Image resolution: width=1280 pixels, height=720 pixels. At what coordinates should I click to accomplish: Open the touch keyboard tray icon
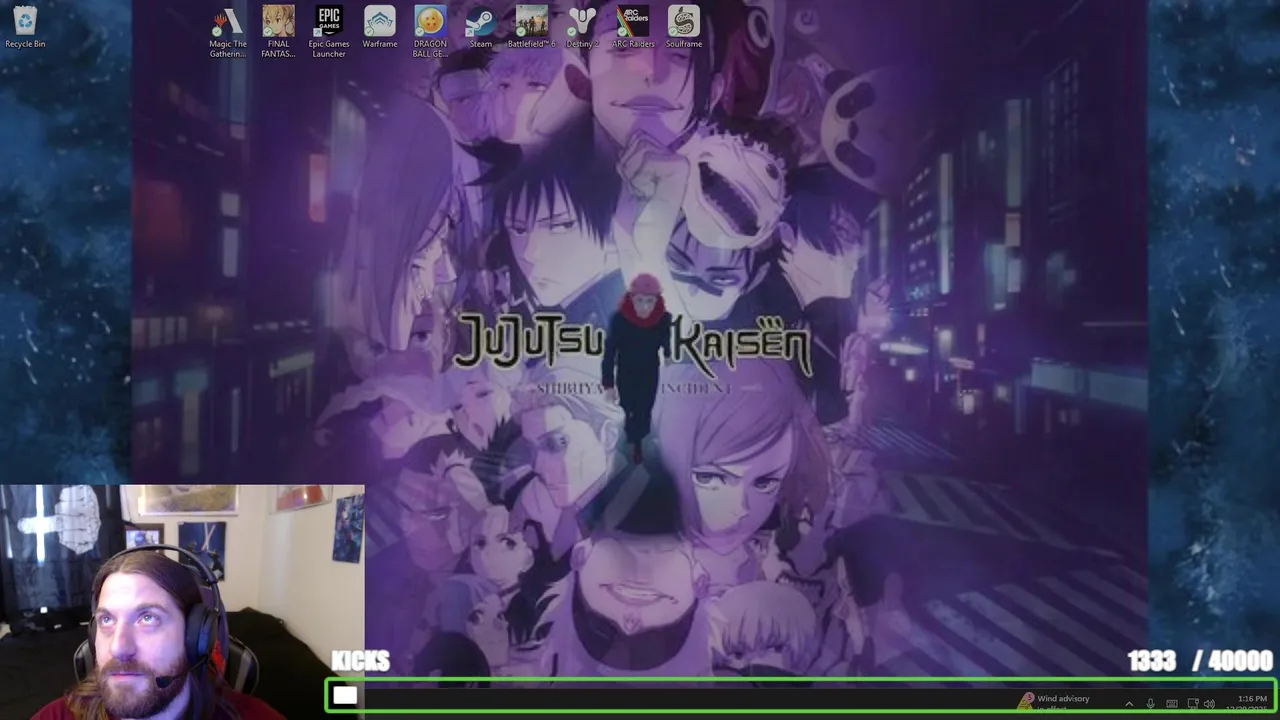point(1171,704)
